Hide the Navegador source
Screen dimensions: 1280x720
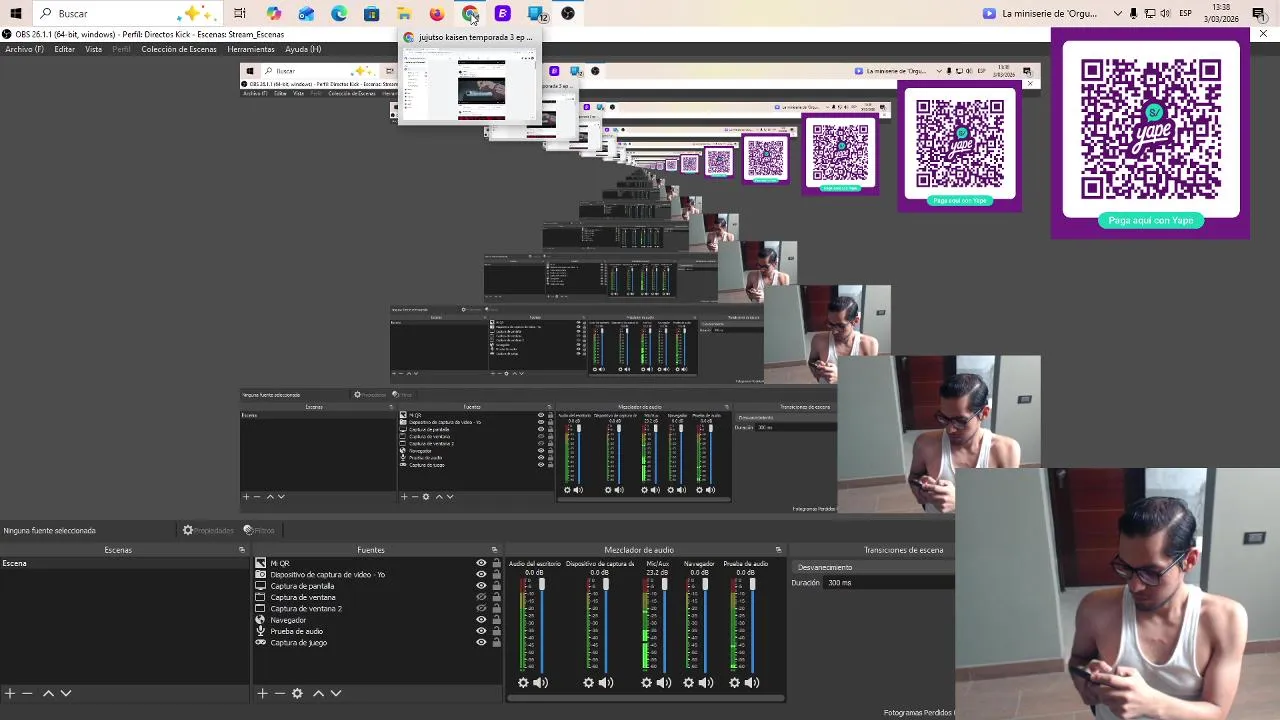(x=481, y=620)
